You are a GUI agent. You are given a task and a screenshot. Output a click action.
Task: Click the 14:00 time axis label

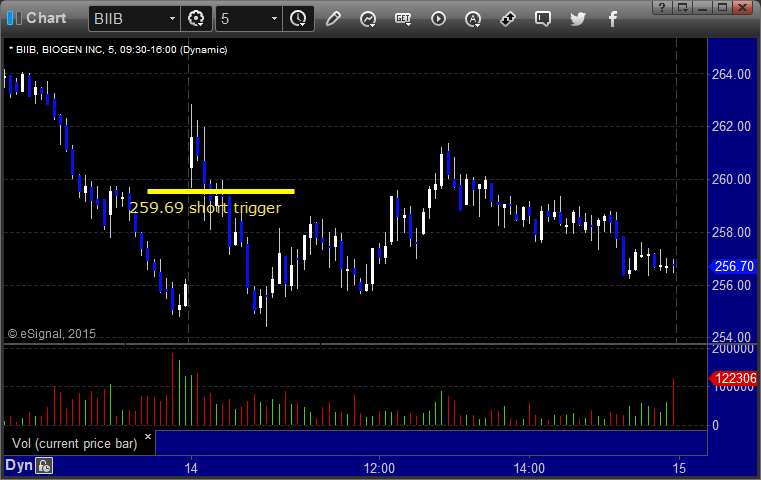[x=529, y=468]
